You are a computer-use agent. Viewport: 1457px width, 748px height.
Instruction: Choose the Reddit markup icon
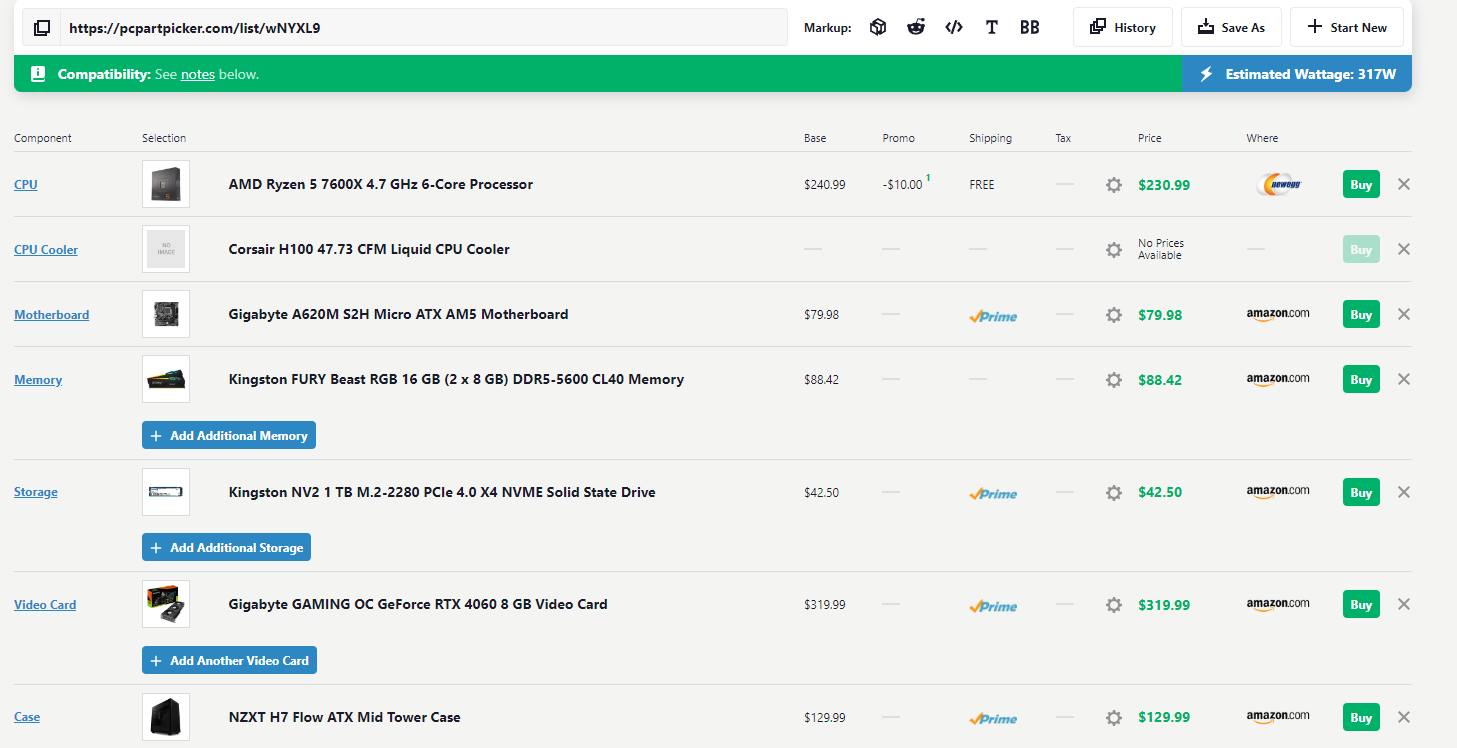pos(916,28)
